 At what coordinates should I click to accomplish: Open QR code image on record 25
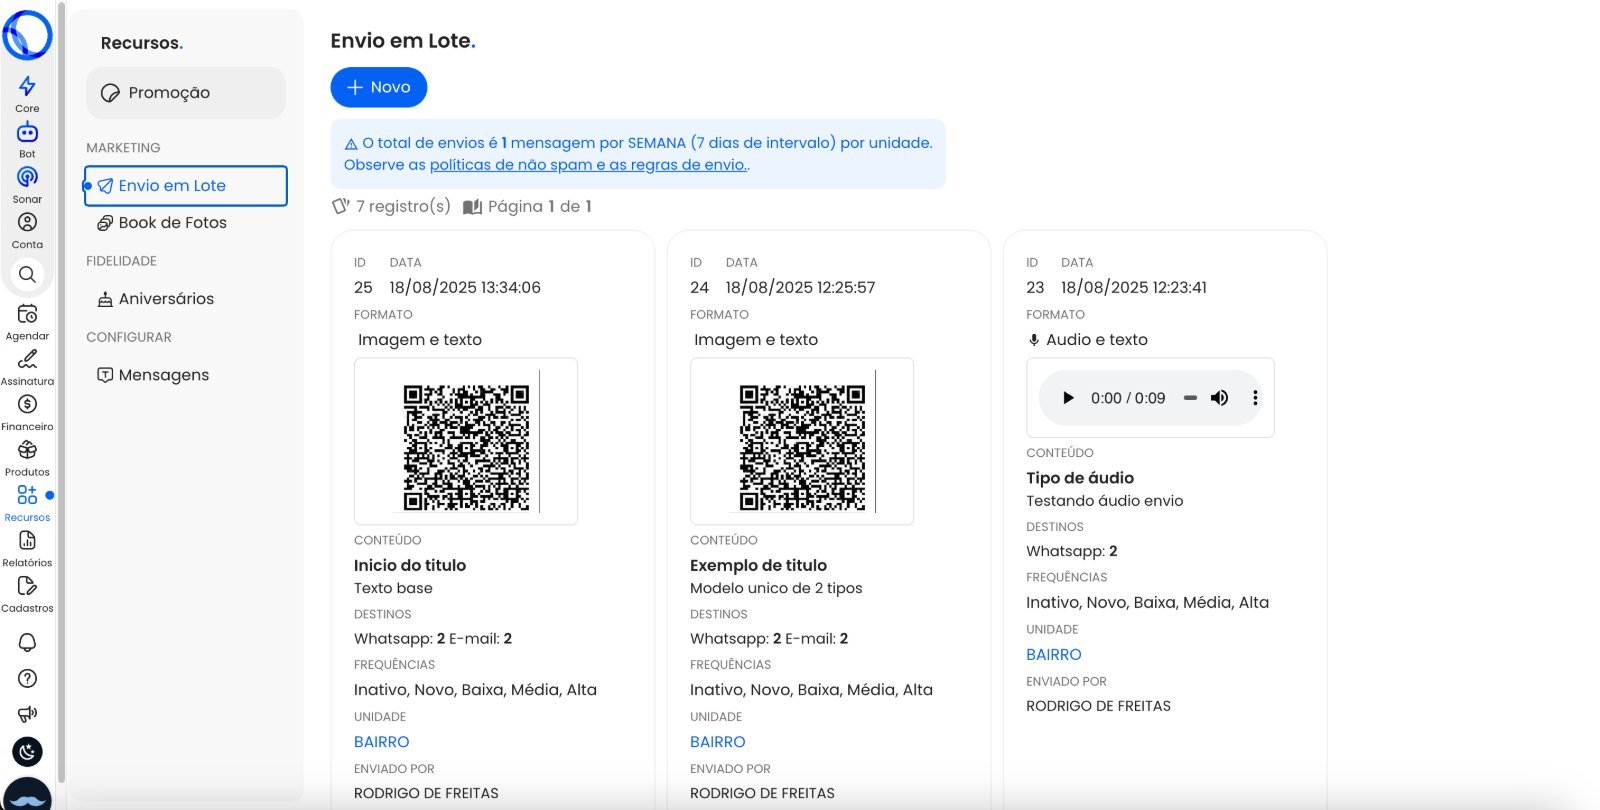tap(466, 442)
